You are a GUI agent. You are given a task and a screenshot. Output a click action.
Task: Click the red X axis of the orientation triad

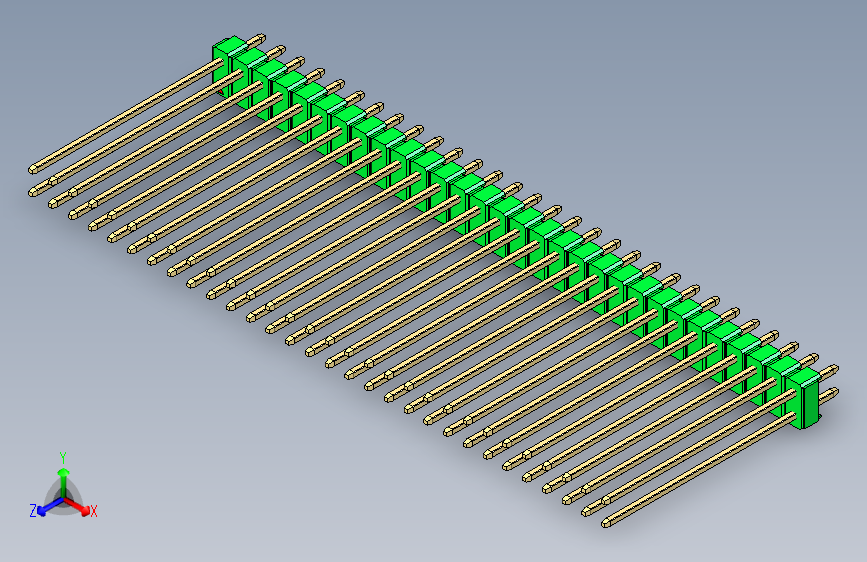point(77,506)
